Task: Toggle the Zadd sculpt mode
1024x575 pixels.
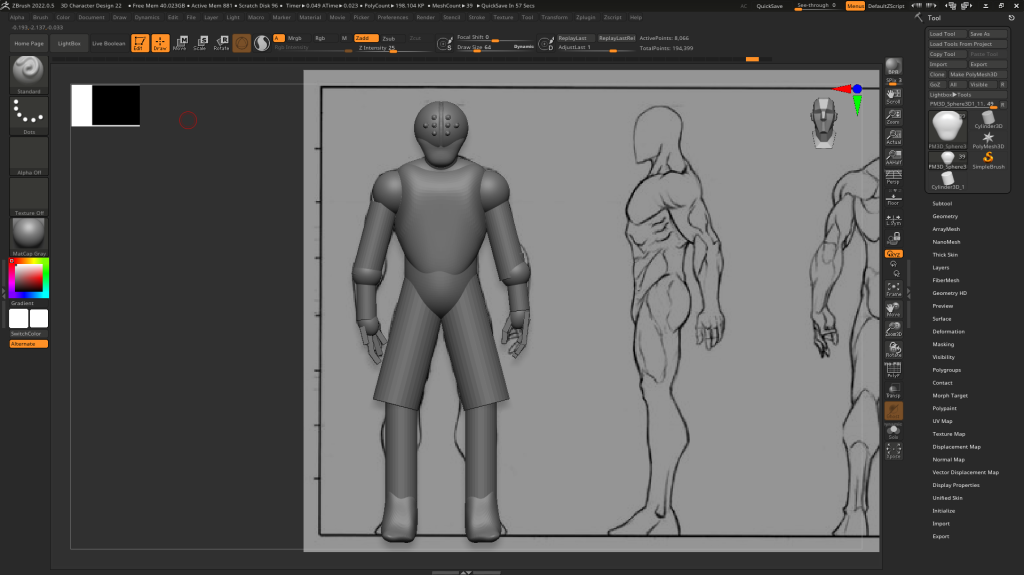Action: click(366, 38)
